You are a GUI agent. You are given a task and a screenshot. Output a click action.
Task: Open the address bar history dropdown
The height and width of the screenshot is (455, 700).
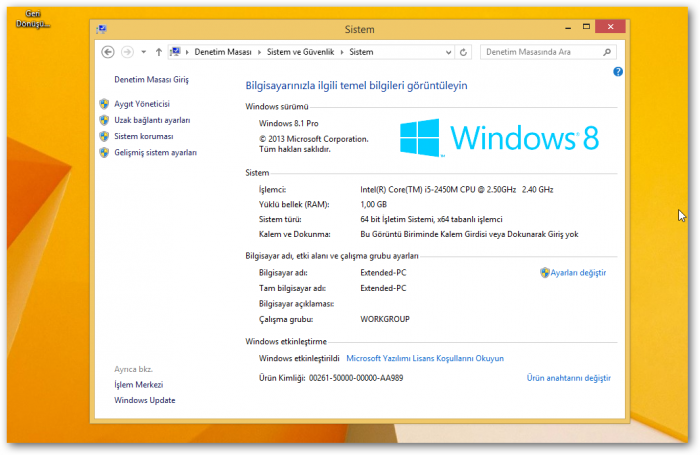[448, 52]
